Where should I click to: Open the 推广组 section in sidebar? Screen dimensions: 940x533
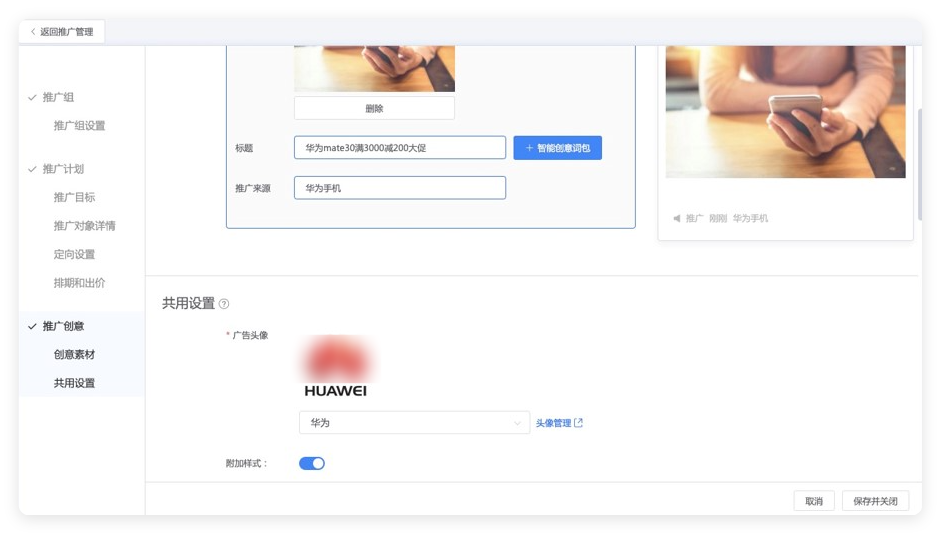(x=58, y=97)
